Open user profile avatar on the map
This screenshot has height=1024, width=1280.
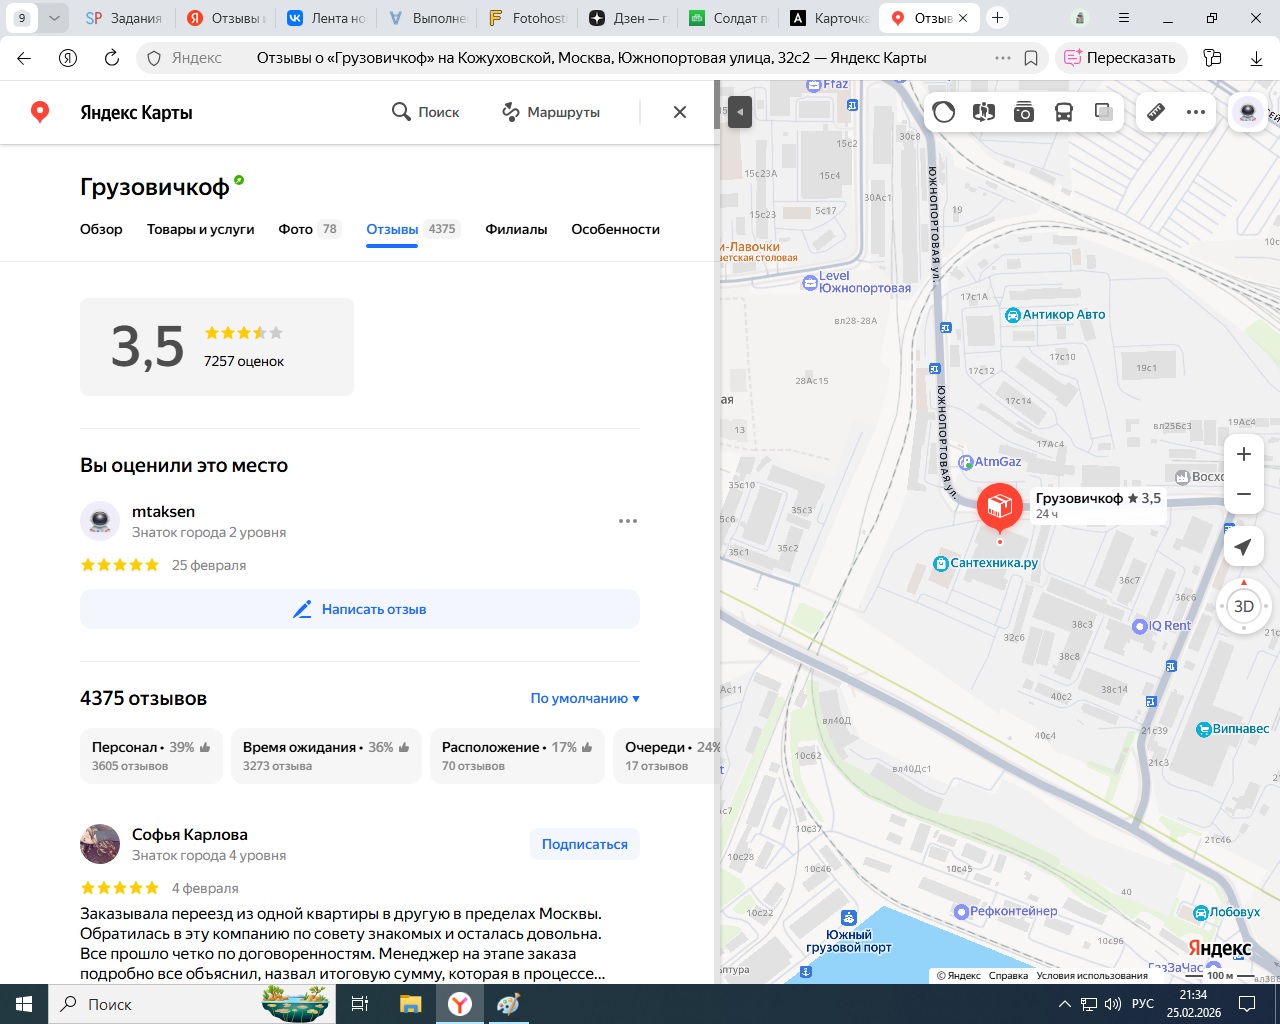coord(1247,112)
